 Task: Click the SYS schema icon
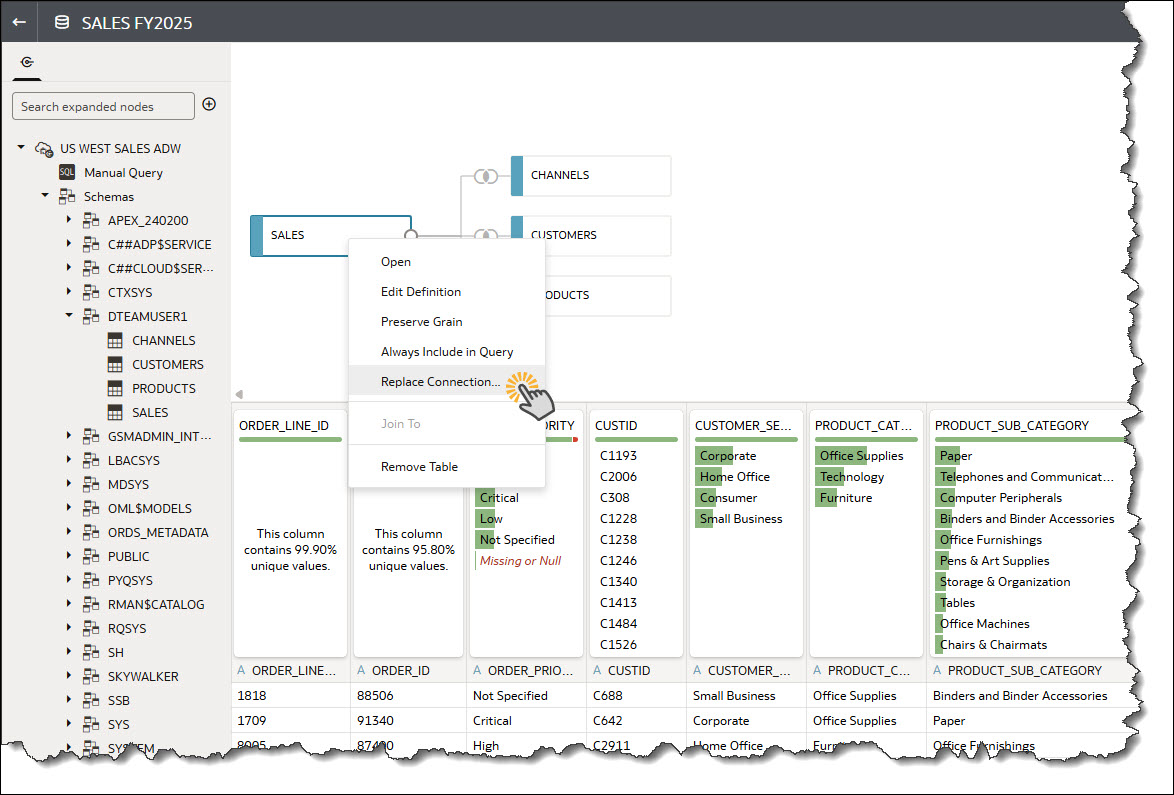point(91,724)
